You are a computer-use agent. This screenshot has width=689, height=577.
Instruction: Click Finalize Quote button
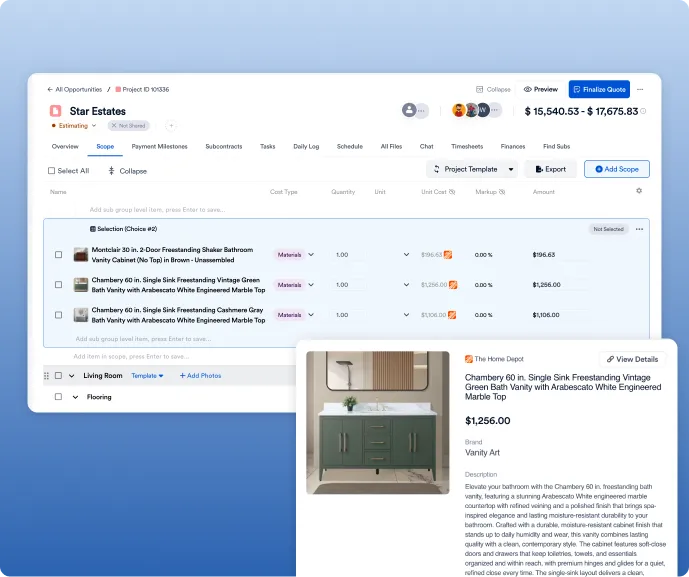click(x=599, y=89)
